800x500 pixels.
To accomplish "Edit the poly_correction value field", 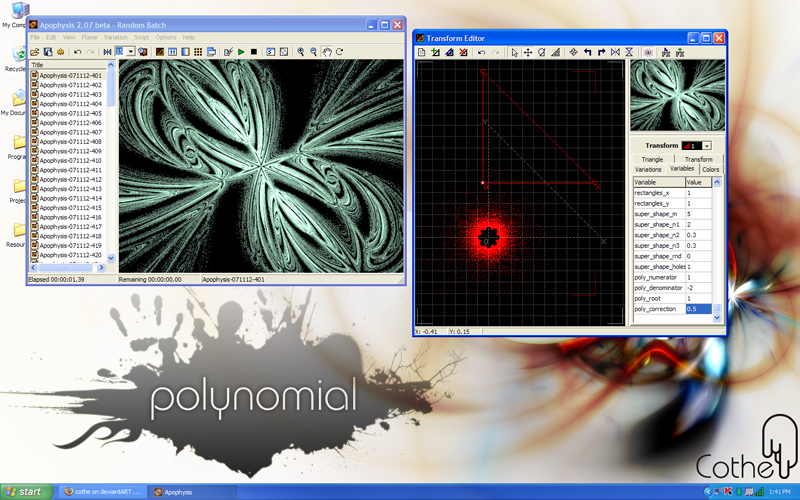I will click(x=698, y=309).
